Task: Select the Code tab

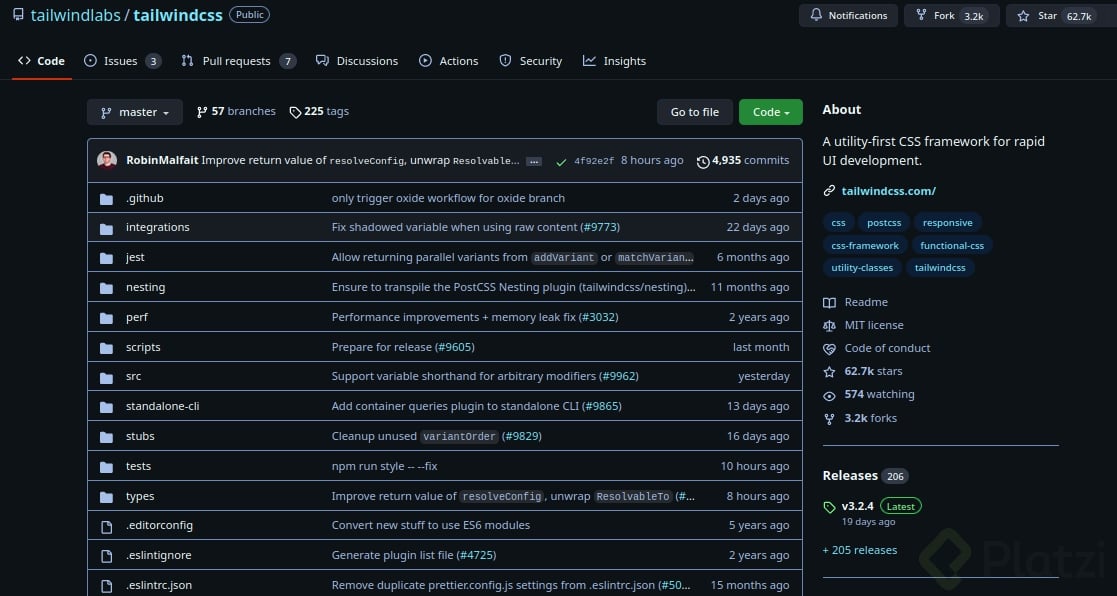Action: pos(41,61)
